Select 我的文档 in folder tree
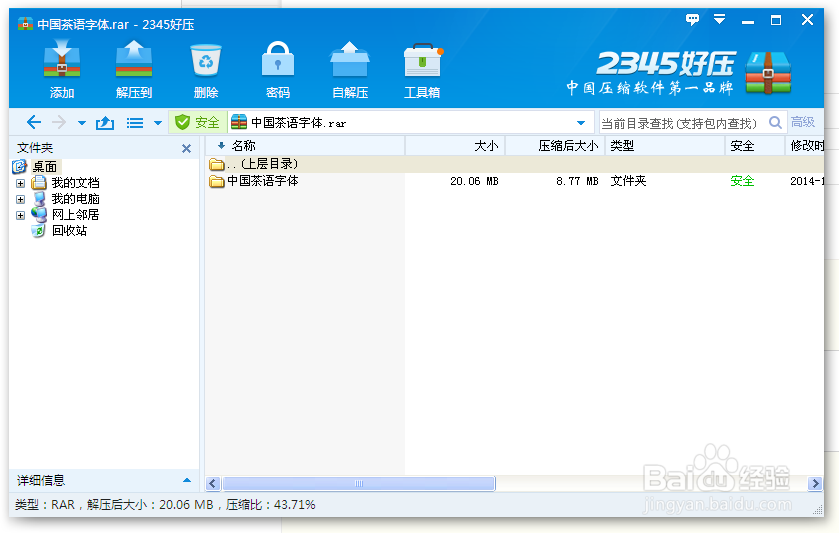Viewport: 839px width, 533px height. click(x=75, y=183)
